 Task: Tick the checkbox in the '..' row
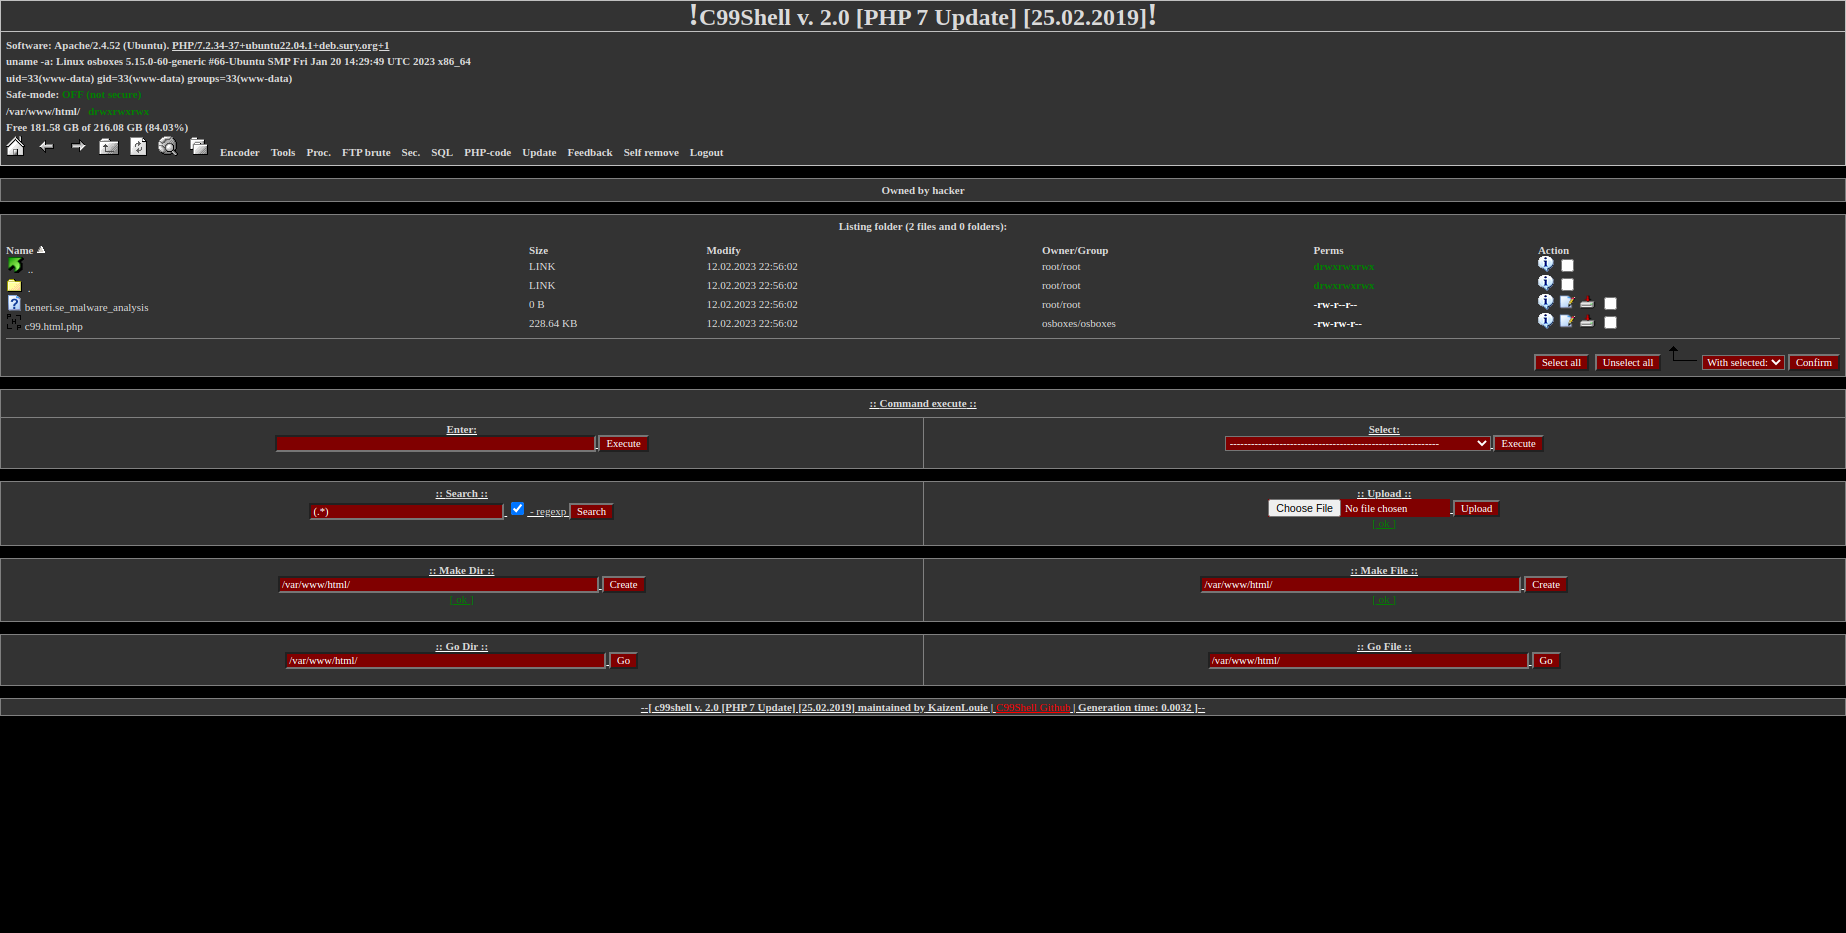[1567, 266]
